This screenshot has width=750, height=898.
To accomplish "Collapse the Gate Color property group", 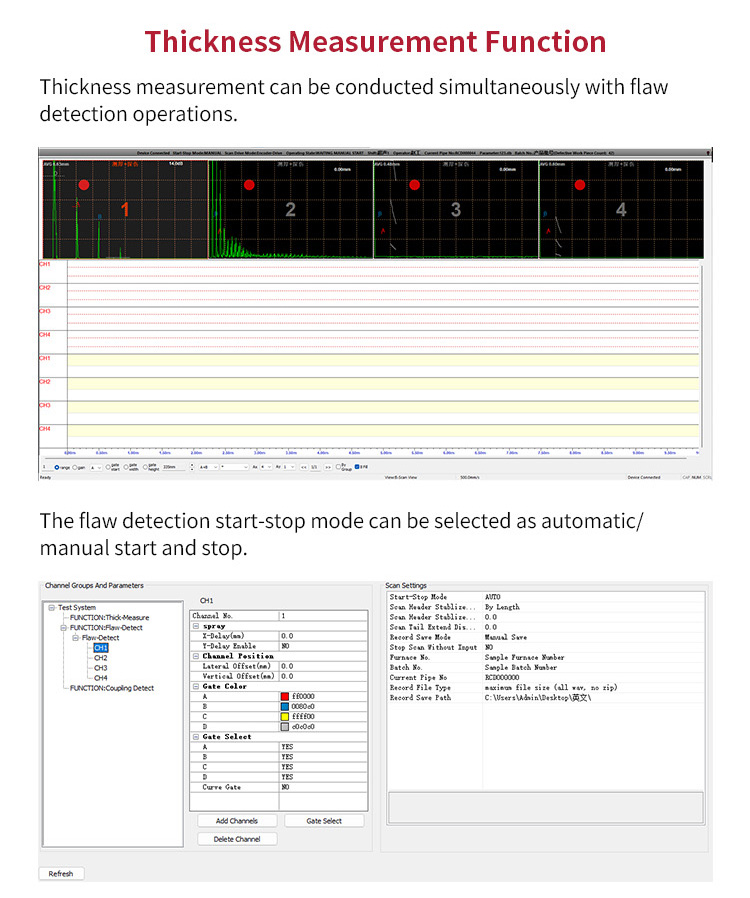I will (195, 687).
